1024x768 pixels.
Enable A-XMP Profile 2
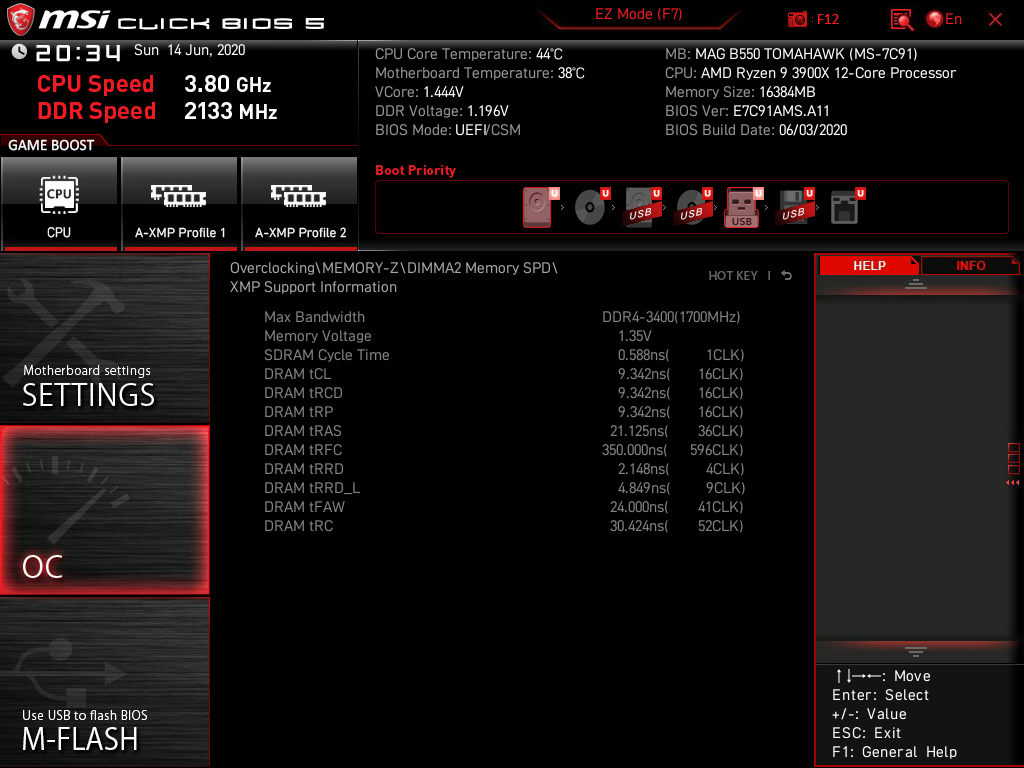(x=300, y=203)
